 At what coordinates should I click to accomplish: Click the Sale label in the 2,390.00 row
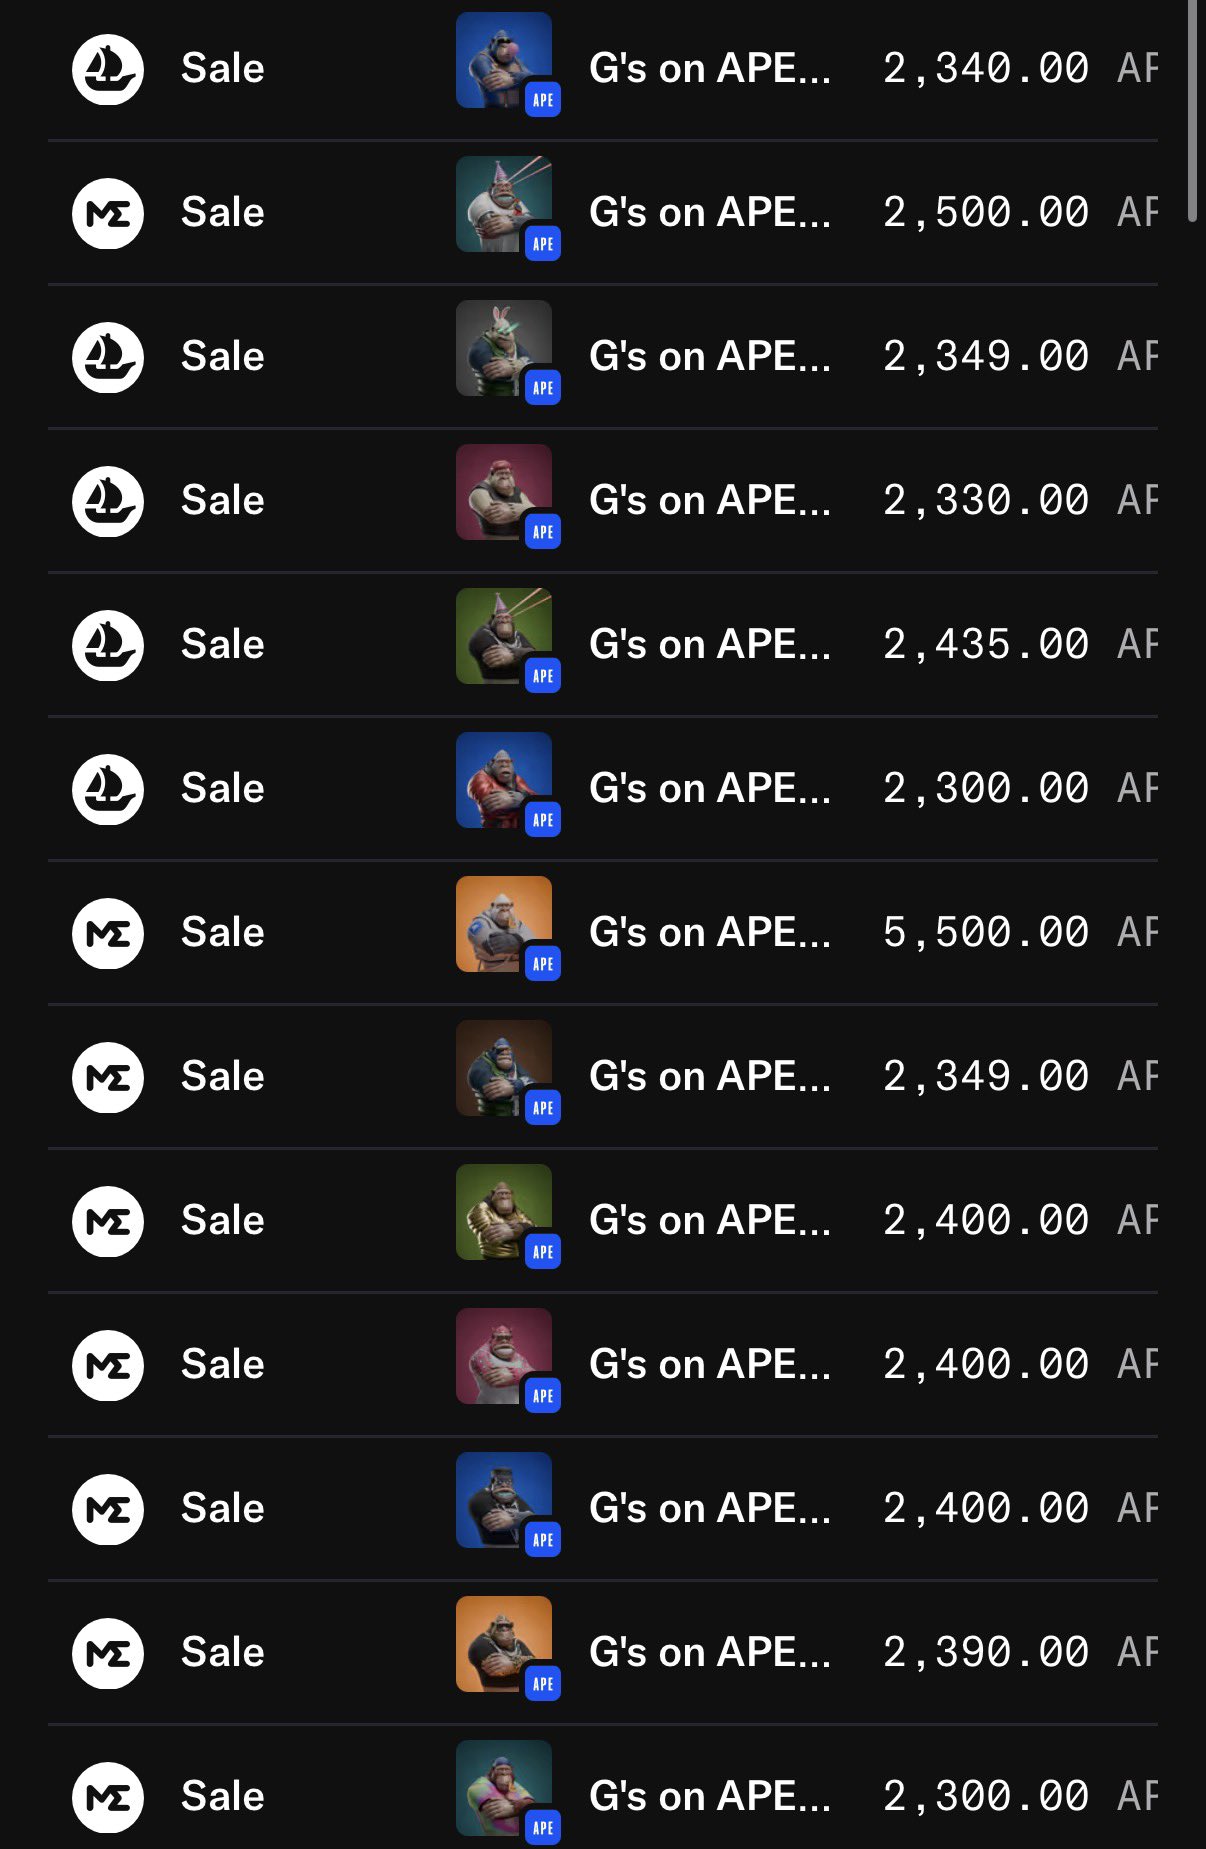(223, 1653)
